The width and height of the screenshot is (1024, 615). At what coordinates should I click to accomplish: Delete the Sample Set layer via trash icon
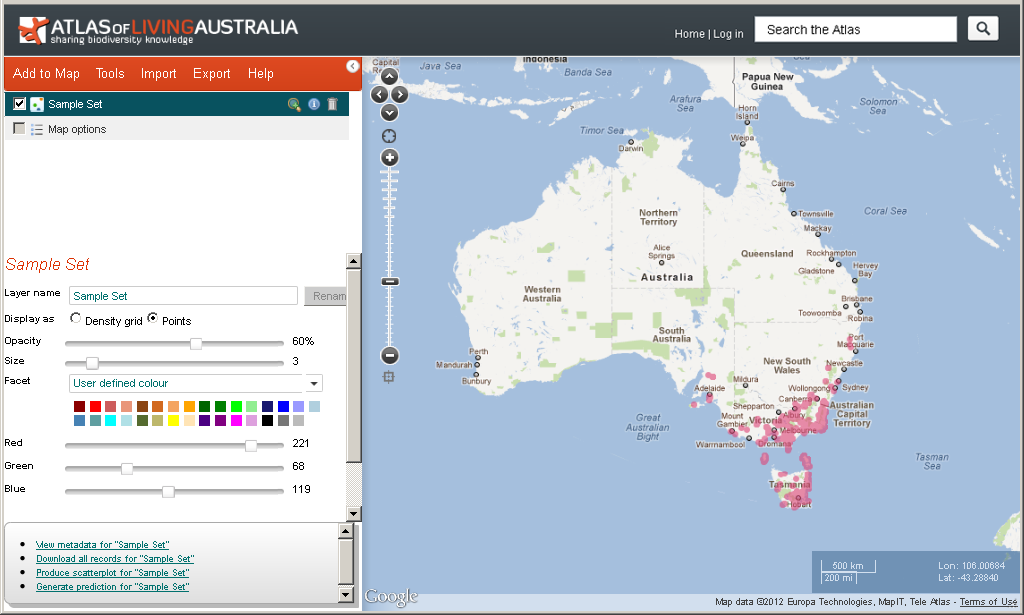[x=333, y=104]
